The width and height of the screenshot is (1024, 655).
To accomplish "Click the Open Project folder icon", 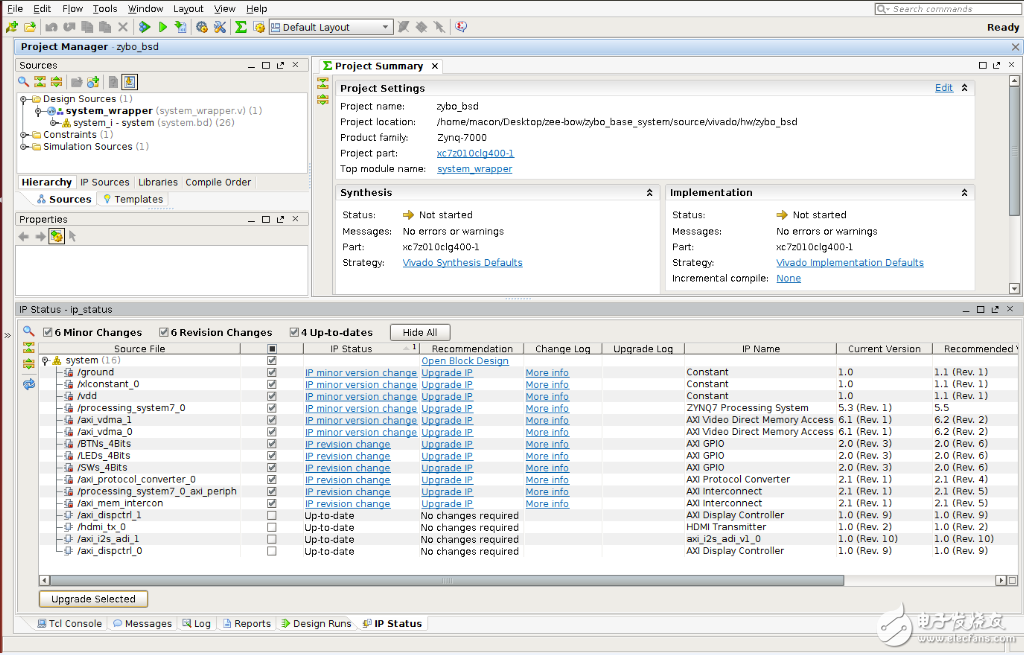I will 30,27.
